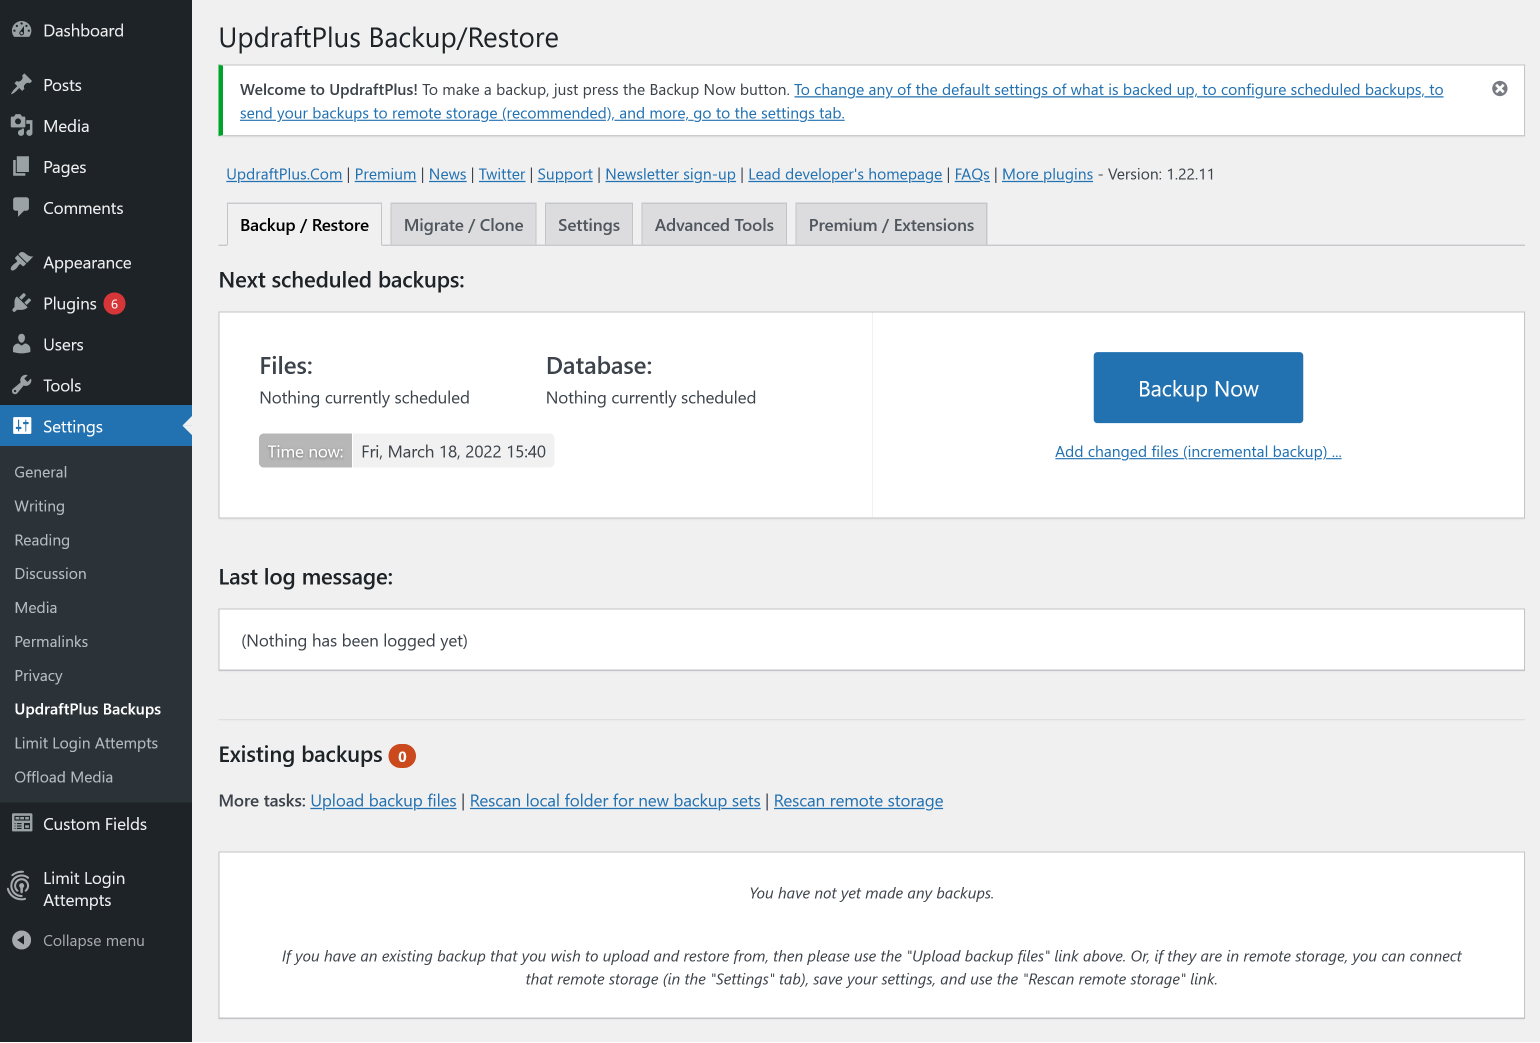Open the UpdraftPlus.Com link
The image size is (1540, 1043).
tap(284, 174)
